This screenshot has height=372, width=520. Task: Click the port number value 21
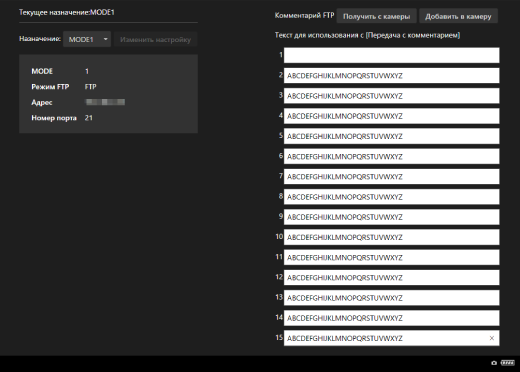tap(89, 118)
